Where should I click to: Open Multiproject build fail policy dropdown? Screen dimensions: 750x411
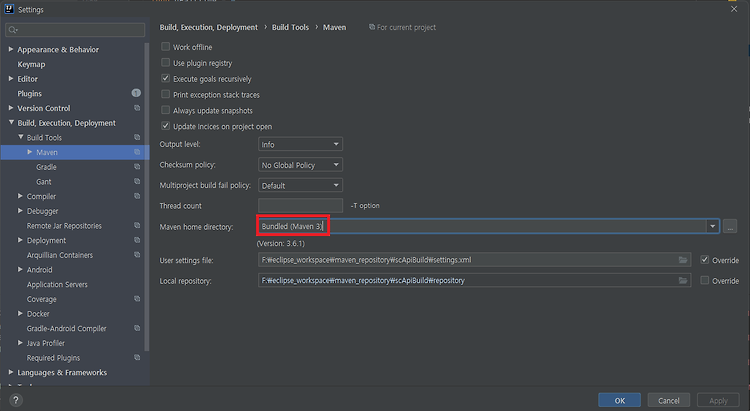point(300,185)
